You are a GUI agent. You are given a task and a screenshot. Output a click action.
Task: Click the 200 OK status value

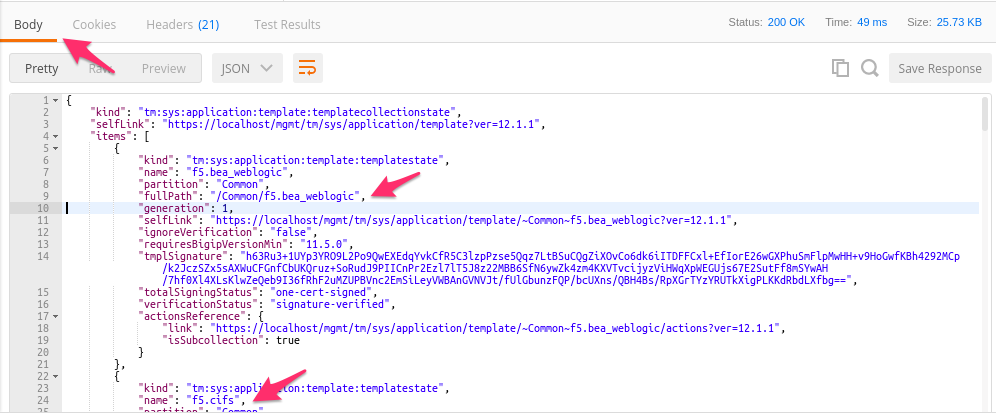pos(786,22)
